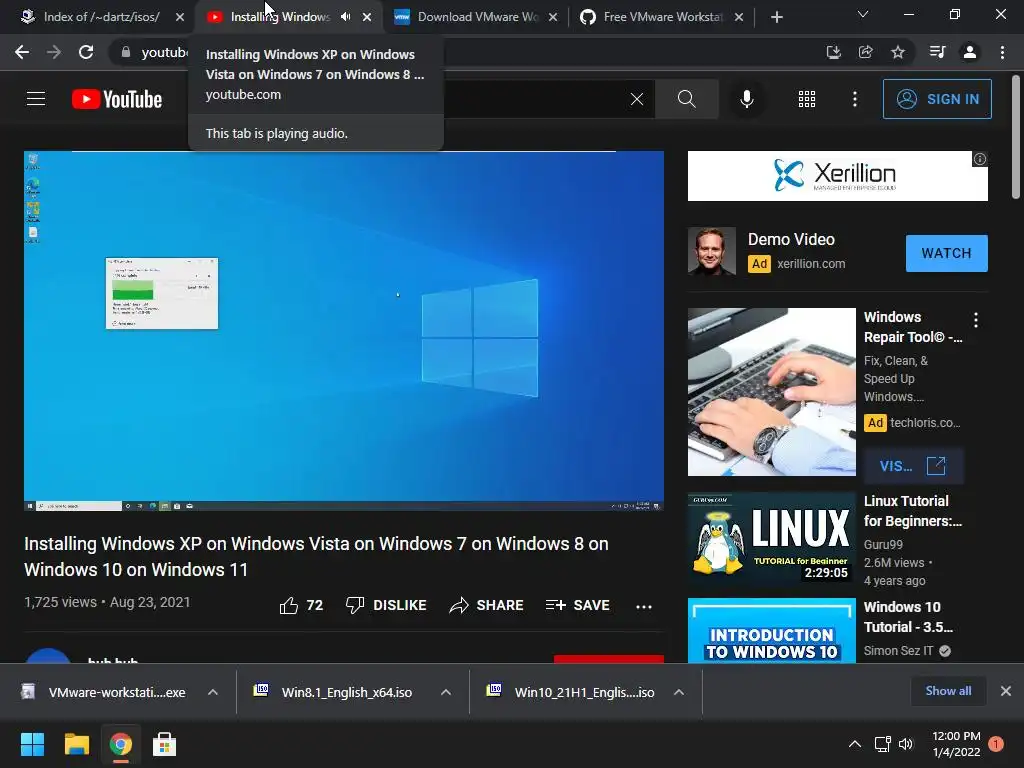This screenshot has height=768, width=1024.
Task: Expand options for Win10_21H1 iso download
Action: pyautogui.click(x=679, y=692)
